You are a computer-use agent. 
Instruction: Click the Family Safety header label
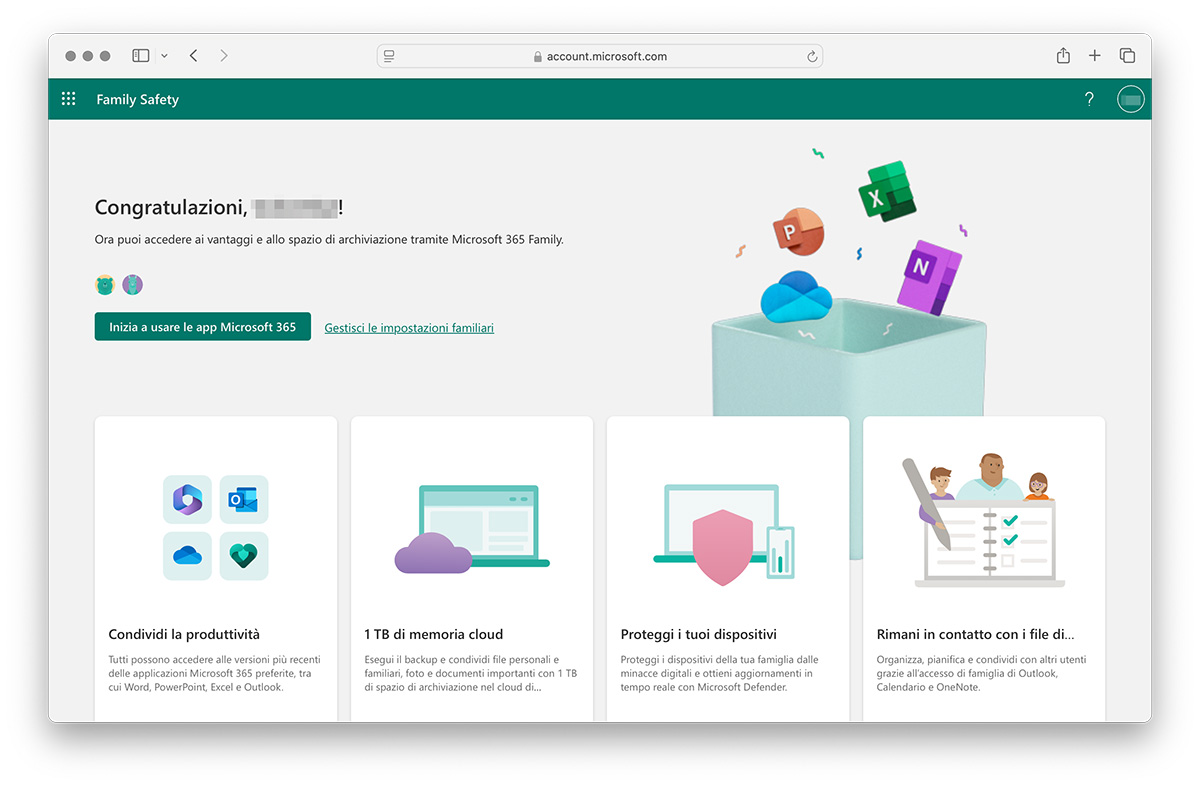coord(137,99)
